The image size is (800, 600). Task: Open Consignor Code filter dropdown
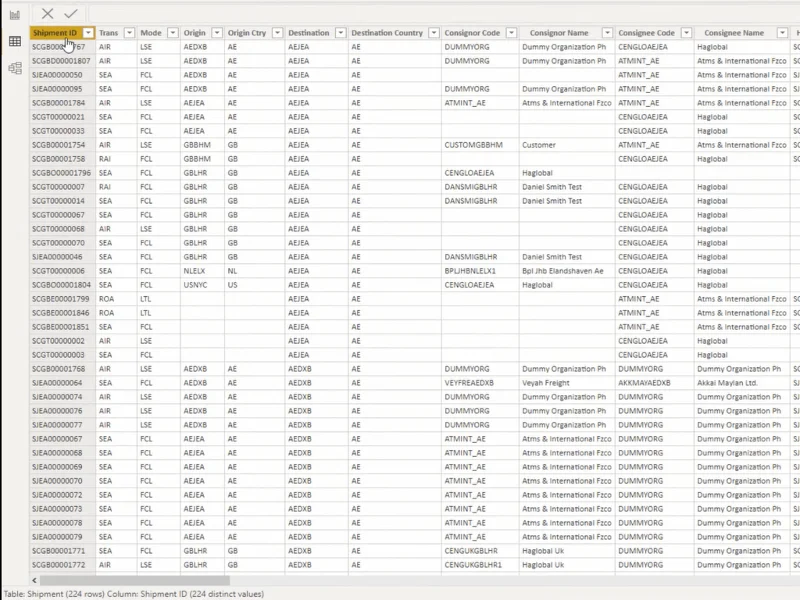511,33
